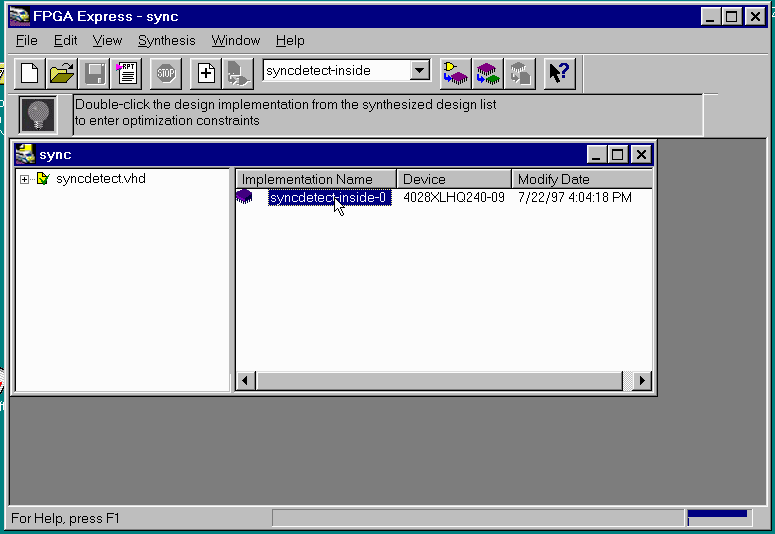Image resolution: width=775 pixels, height=534 pixels.
Task: Click the Modify Date column header
Action: 580,179
